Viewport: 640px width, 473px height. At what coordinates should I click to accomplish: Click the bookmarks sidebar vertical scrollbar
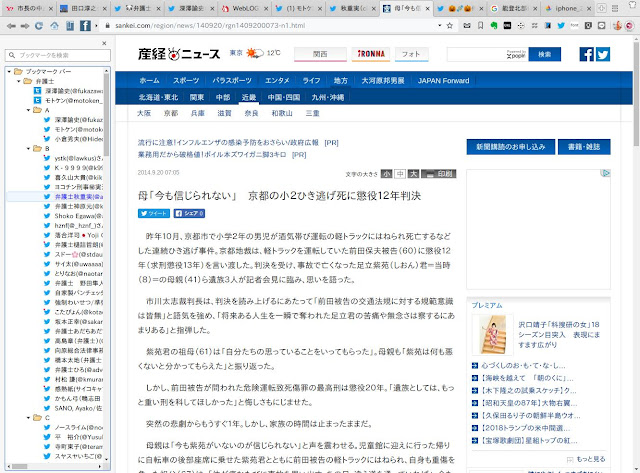point(107,115)
